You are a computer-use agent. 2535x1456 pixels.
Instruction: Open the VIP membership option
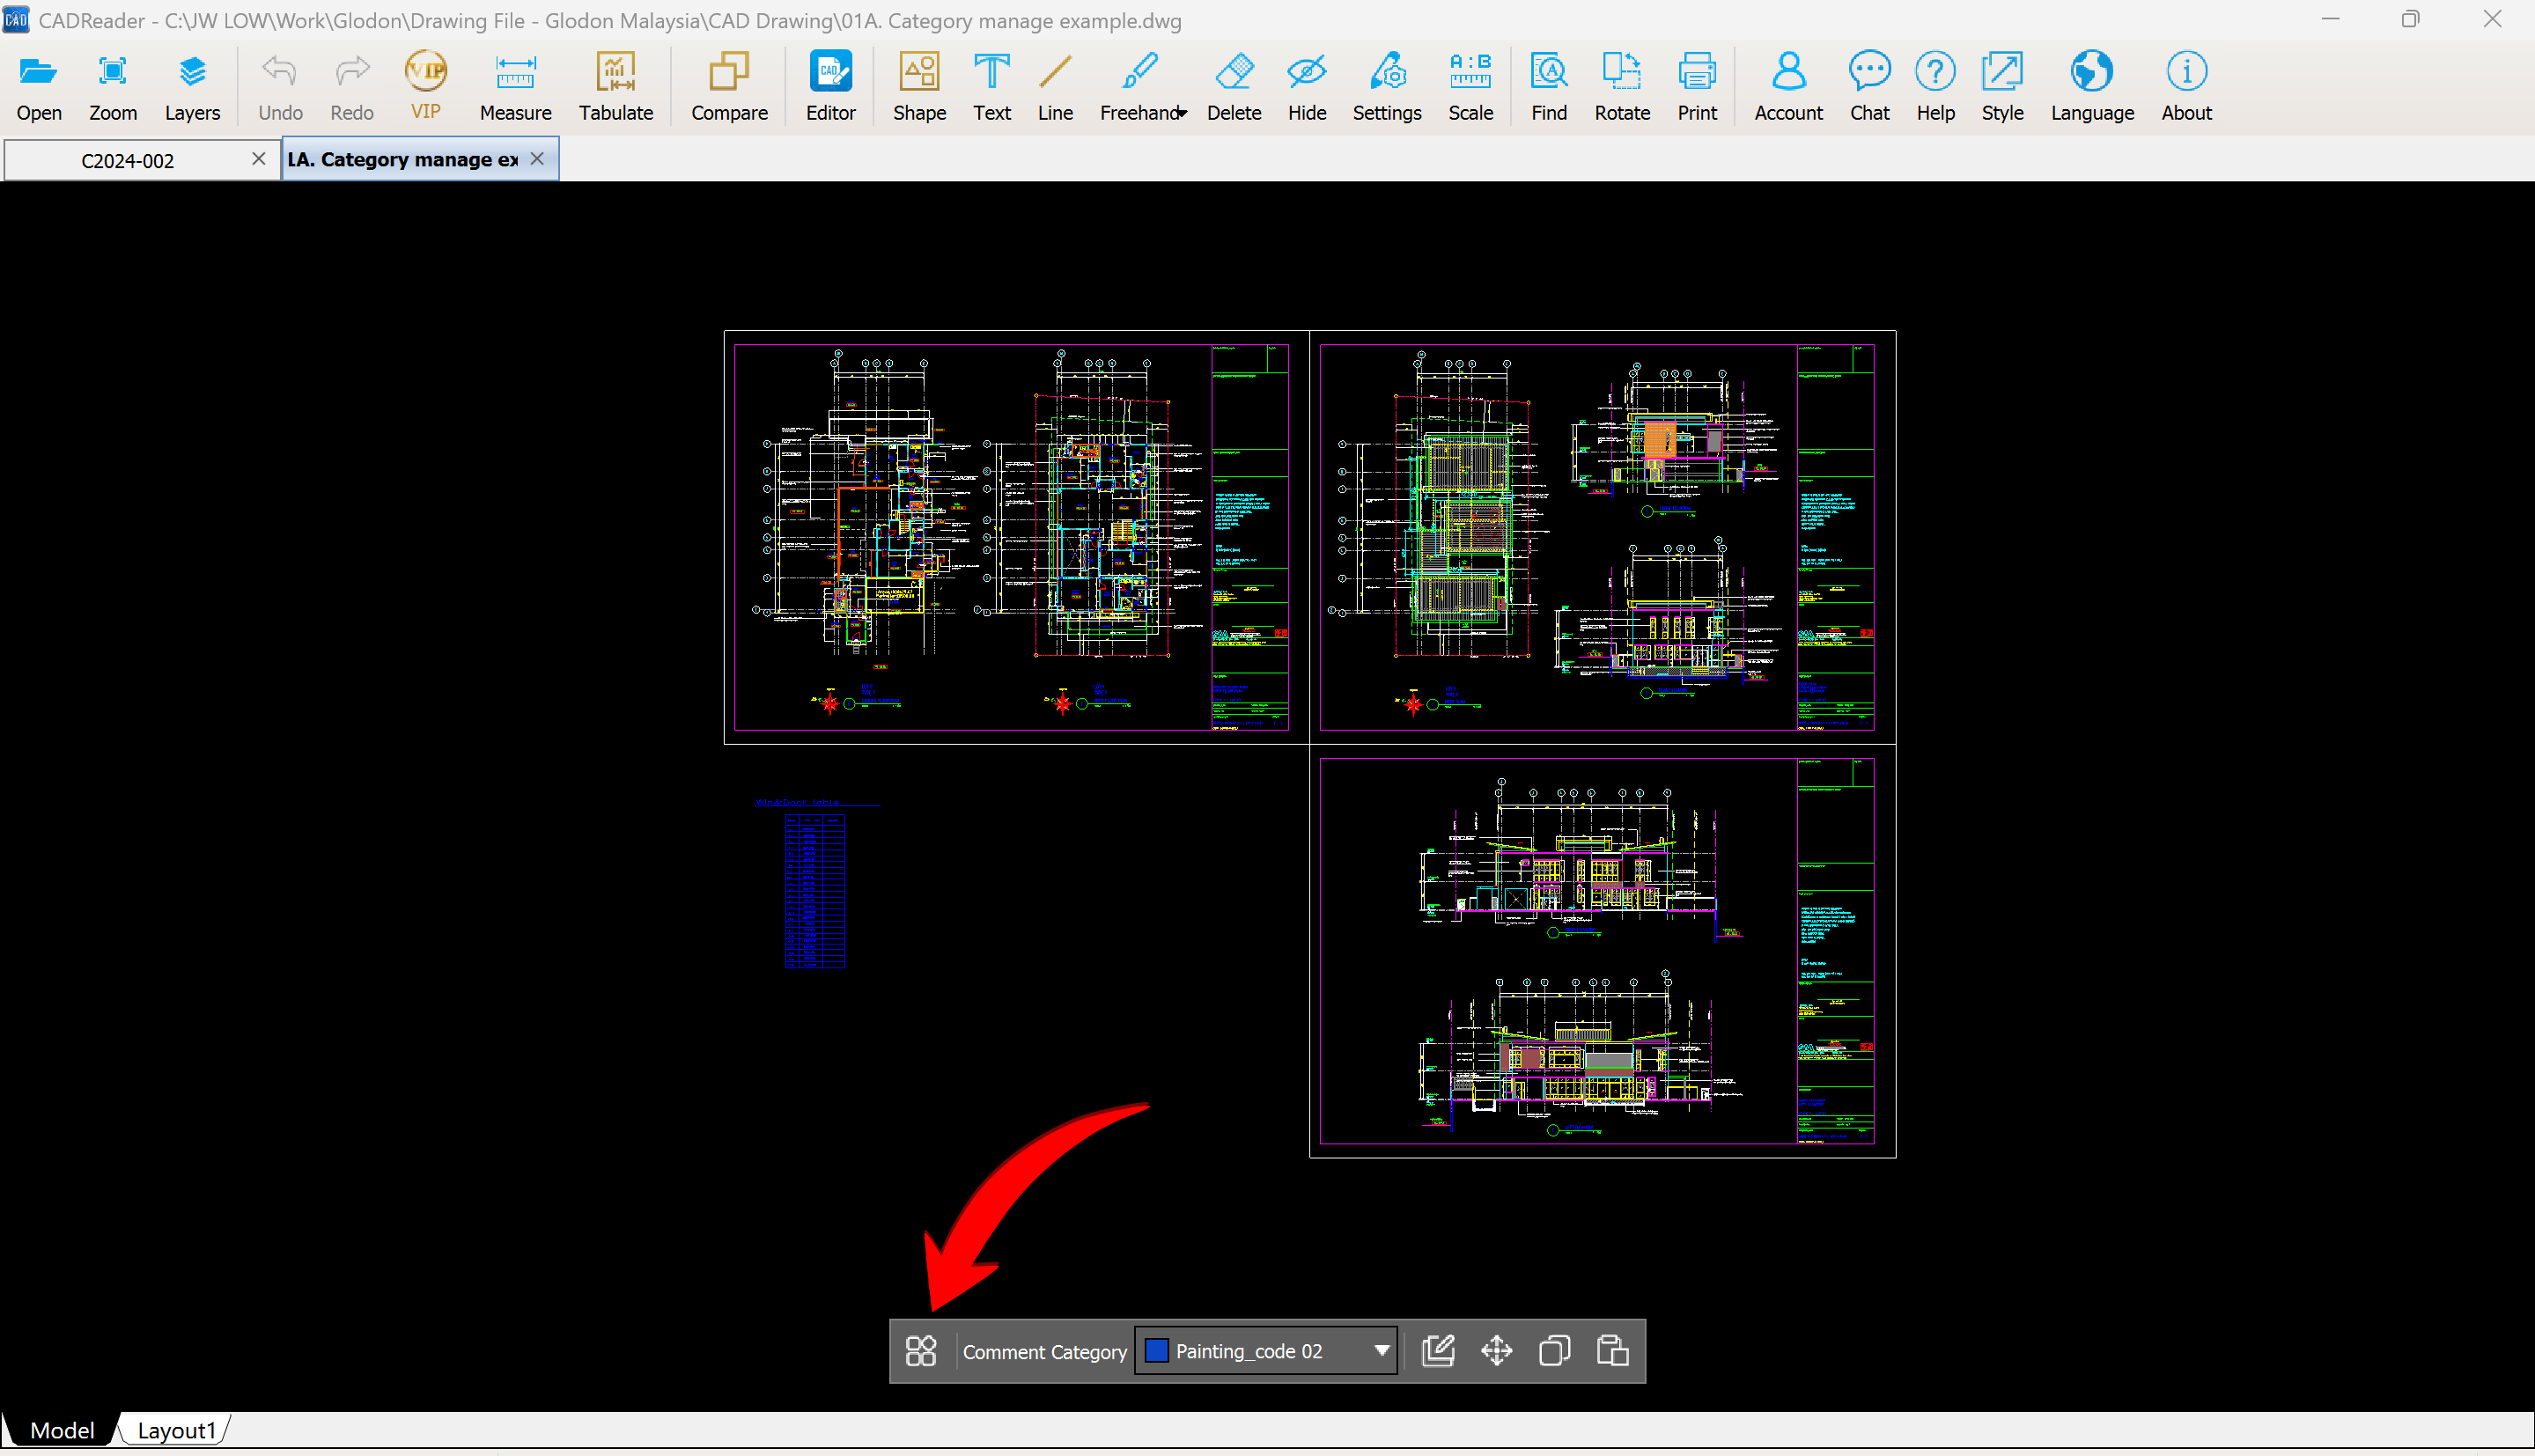[x=426, y=87]
